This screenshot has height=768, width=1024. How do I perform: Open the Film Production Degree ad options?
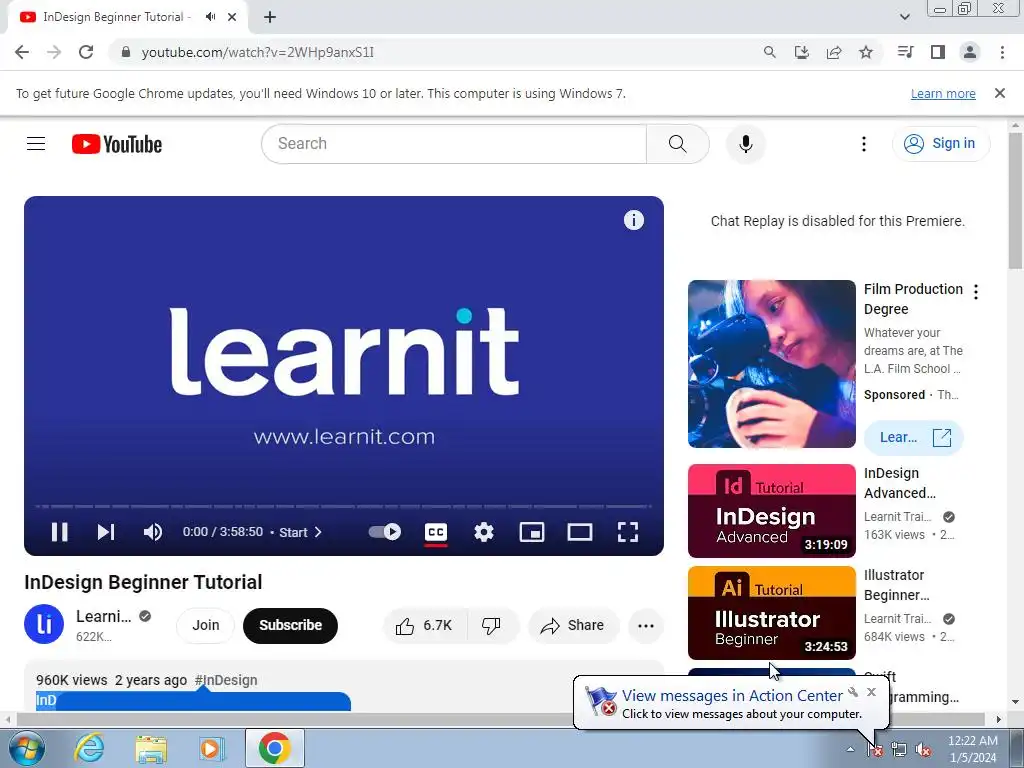[x=976, y=292]
